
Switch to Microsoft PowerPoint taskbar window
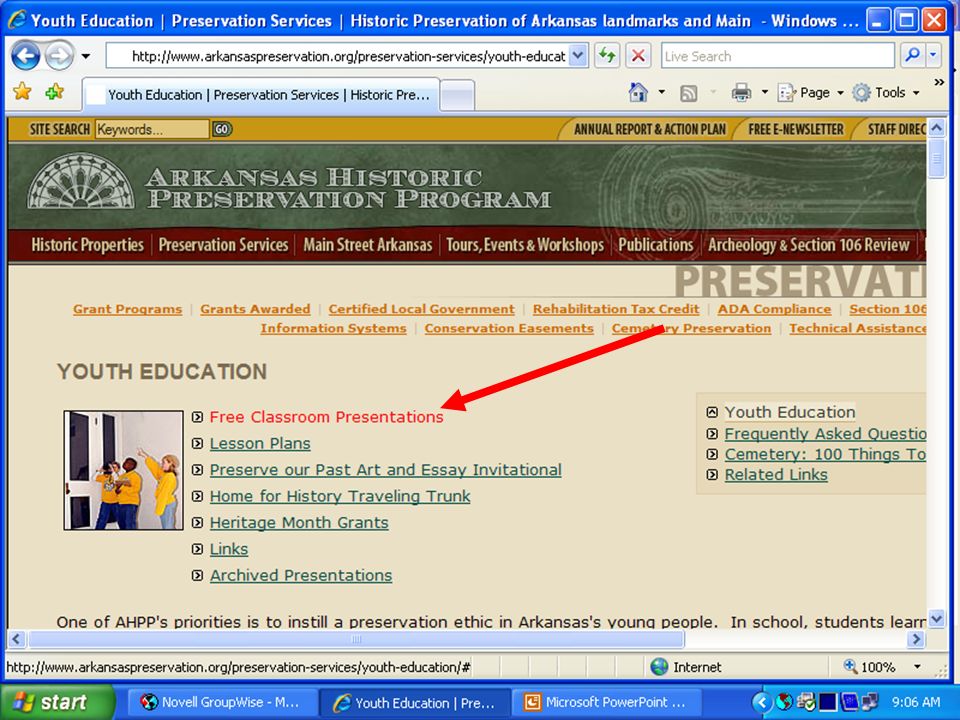click(606, 702)
